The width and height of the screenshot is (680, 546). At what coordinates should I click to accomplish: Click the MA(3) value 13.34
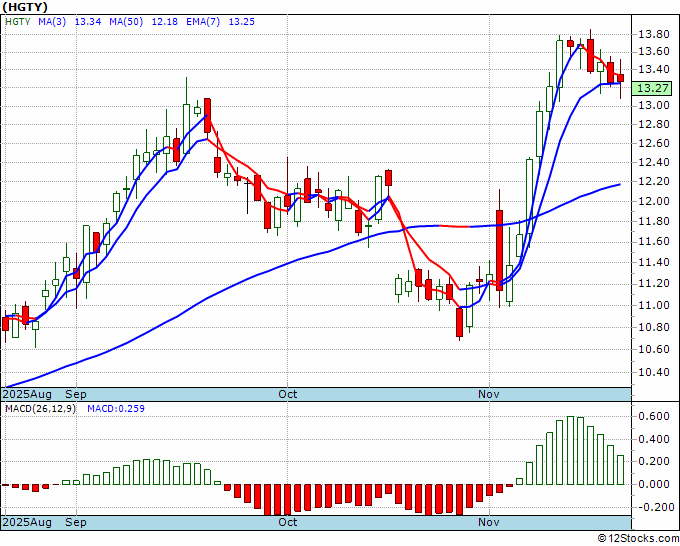[88, 22]
